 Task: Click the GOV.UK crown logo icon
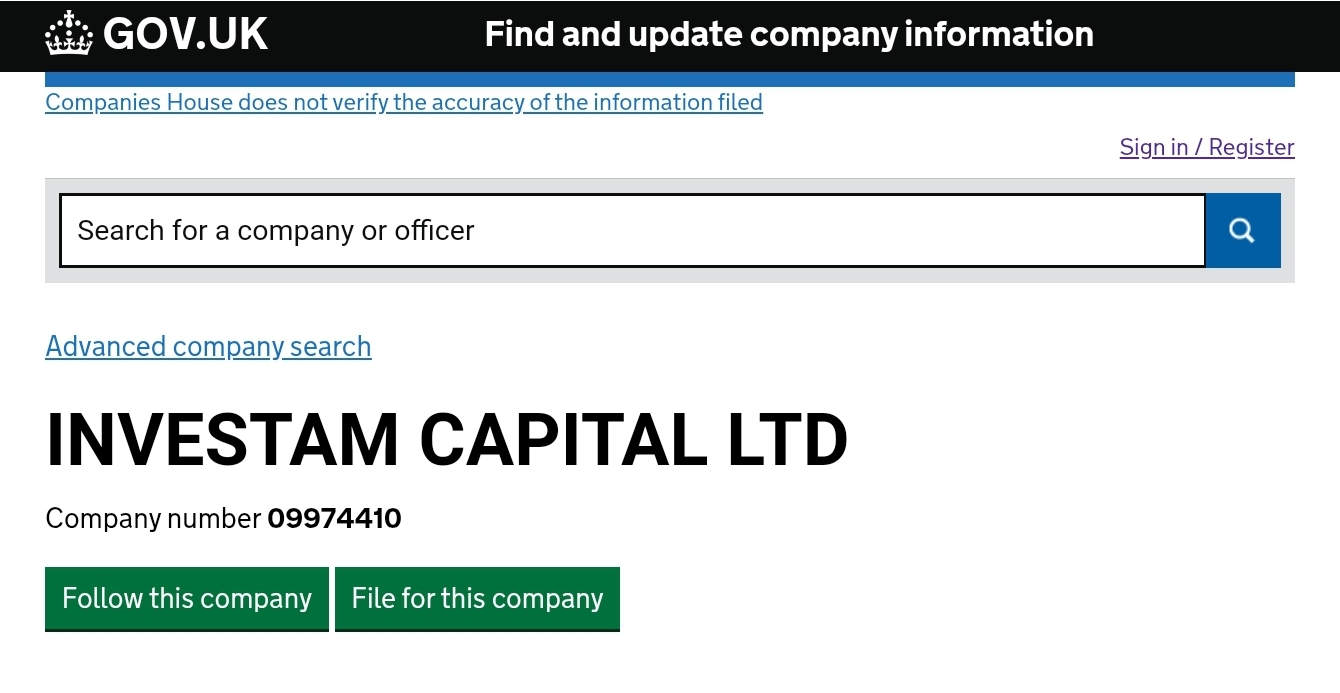coord(69,34)
